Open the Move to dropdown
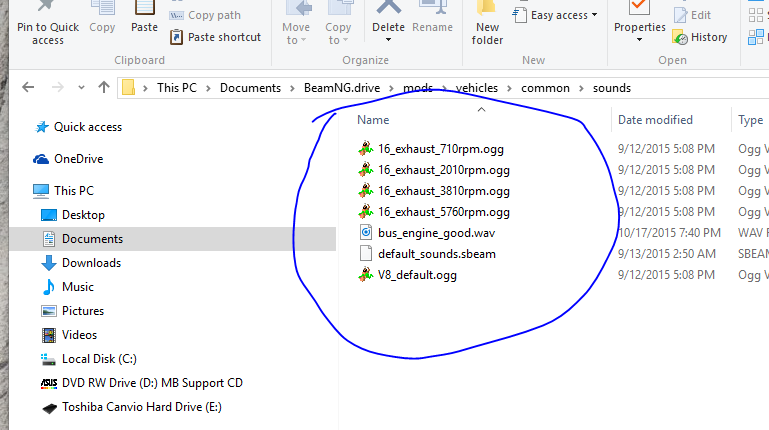769x430 pixels. tap(296, 24)
